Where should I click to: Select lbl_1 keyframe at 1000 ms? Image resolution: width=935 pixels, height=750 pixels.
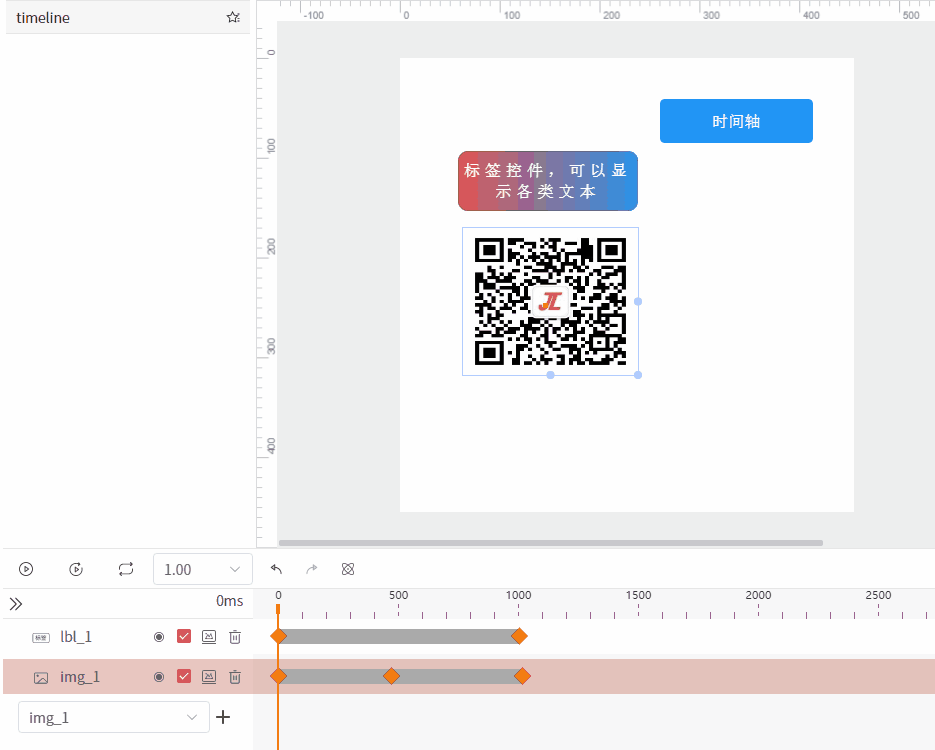pos(519,636)
